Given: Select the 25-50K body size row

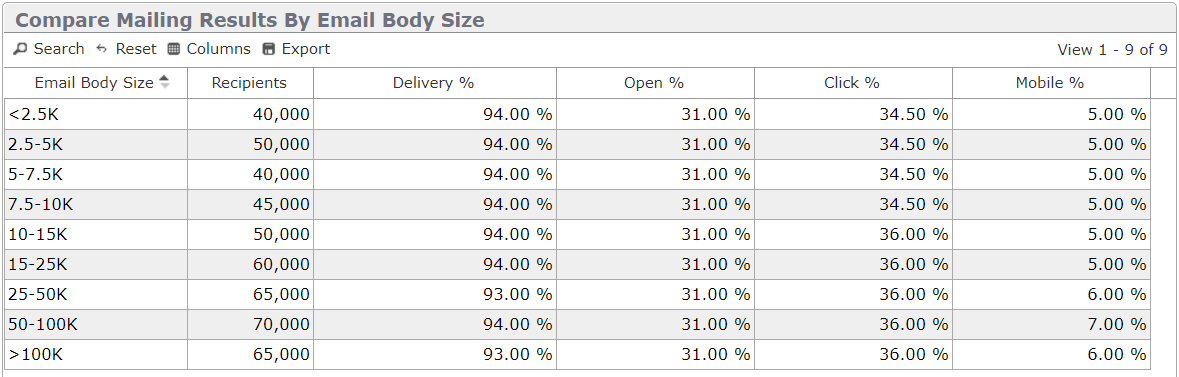Looking at the screenshot, I should (577, 295).
